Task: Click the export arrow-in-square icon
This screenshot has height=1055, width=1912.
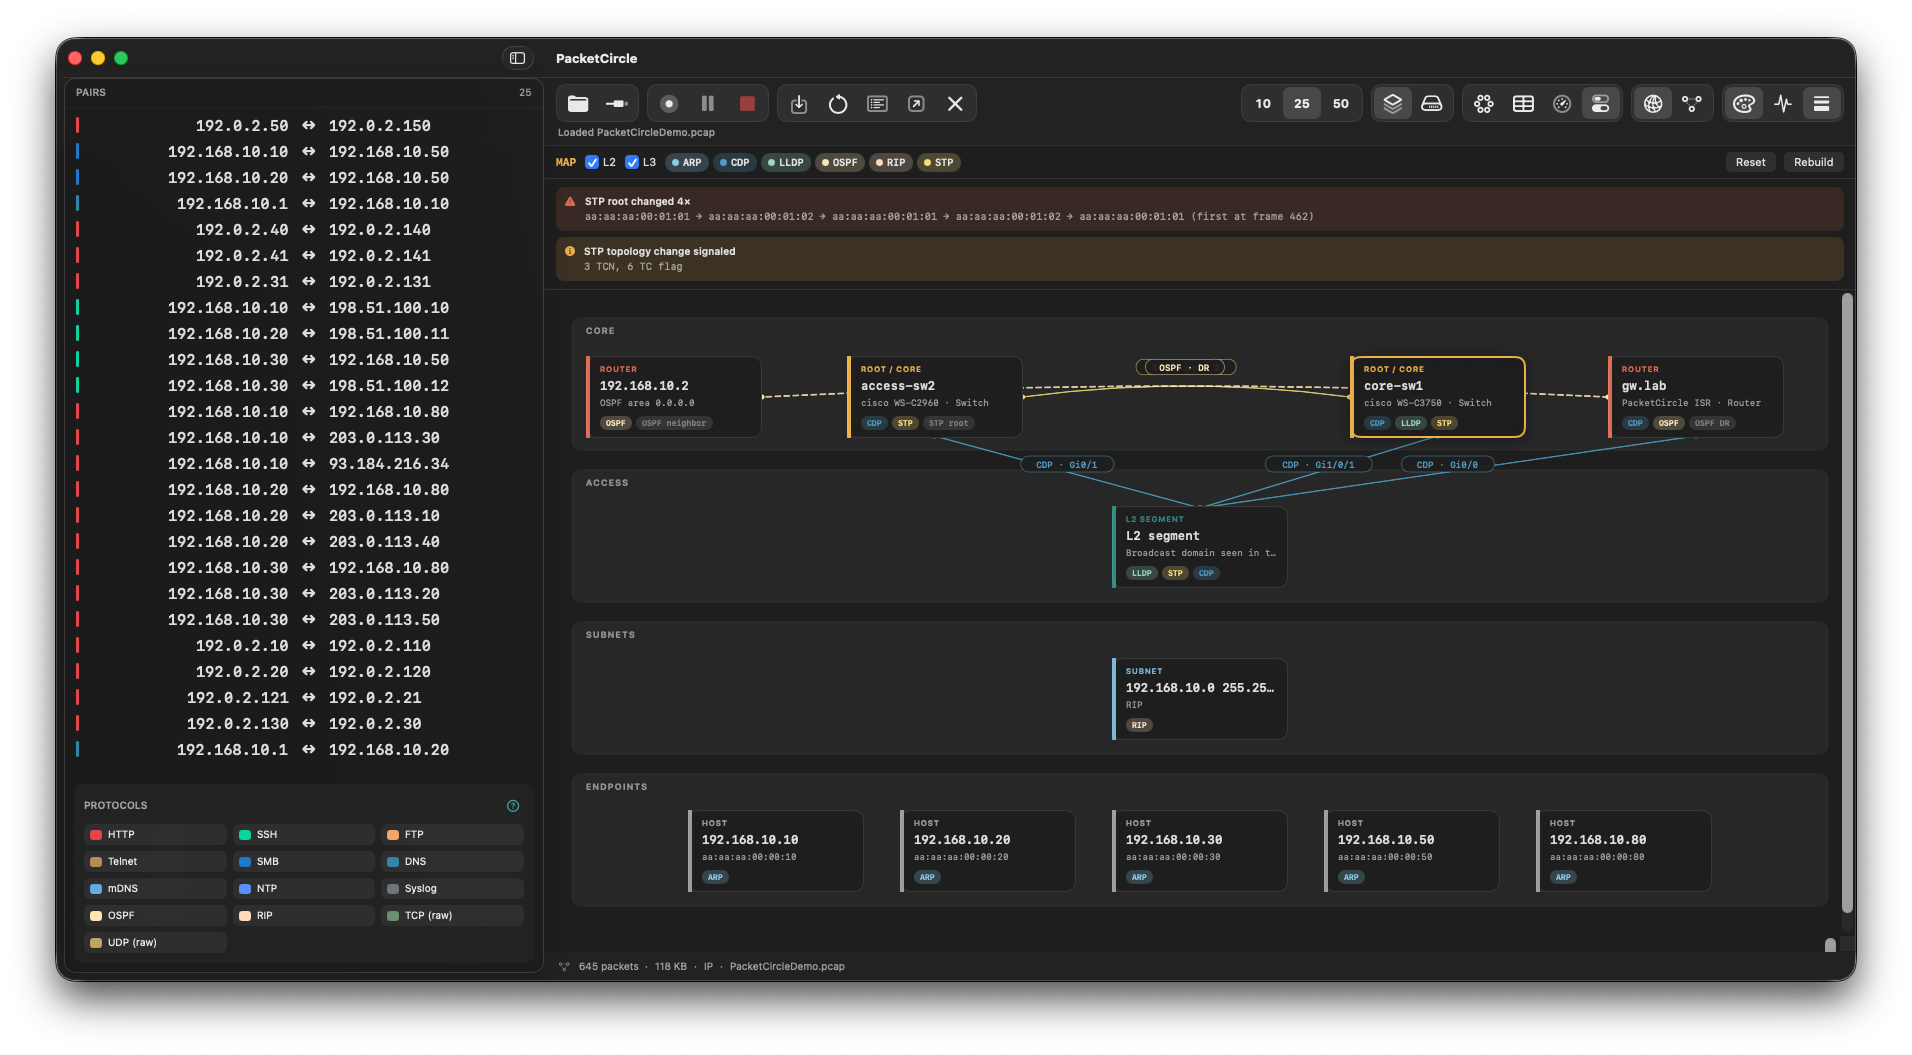Action: (916, 104)
